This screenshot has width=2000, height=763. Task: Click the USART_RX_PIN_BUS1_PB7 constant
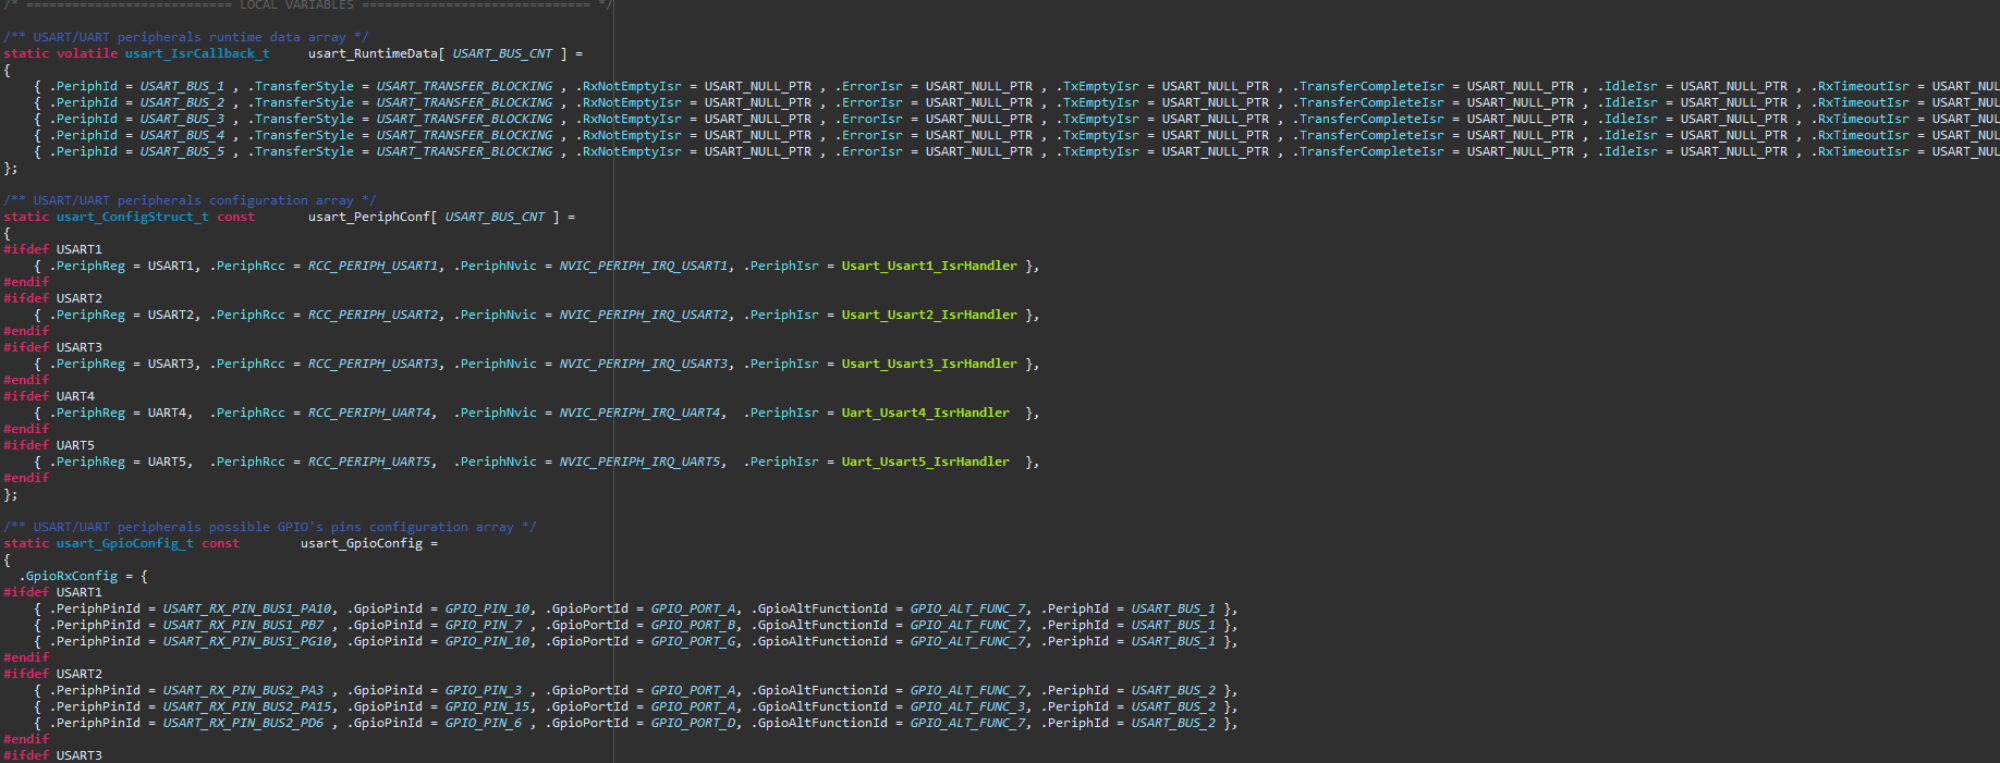[243, 625]
